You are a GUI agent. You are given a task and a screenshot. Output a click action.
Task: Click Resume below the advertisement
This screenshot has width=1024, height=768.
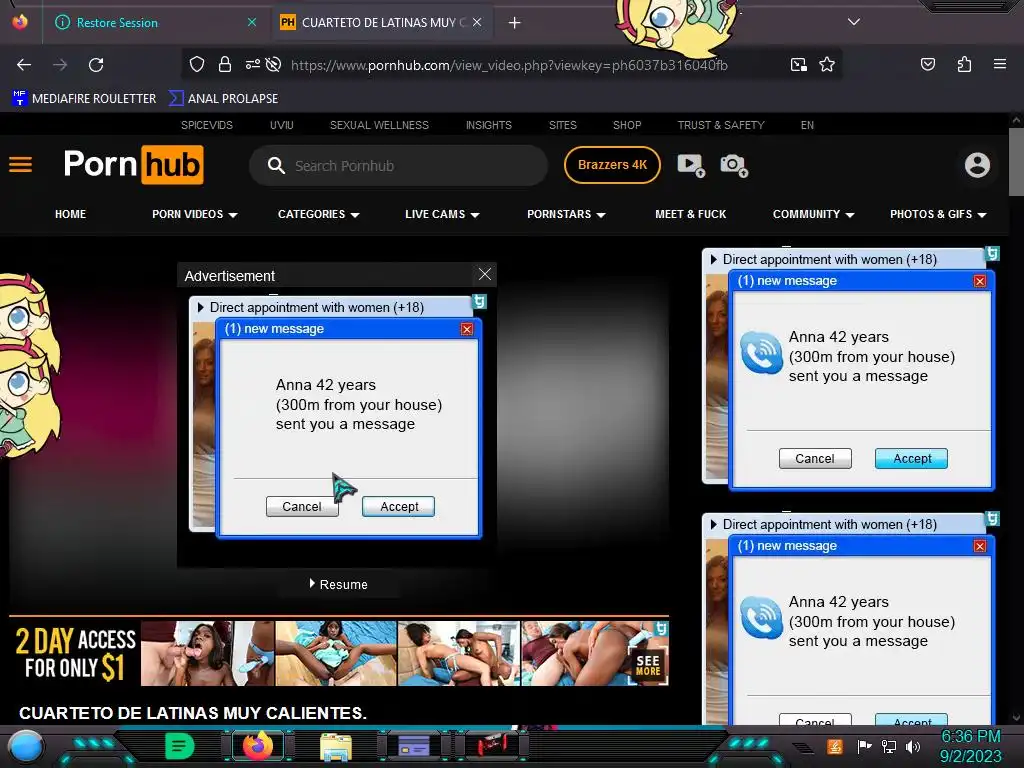point(338,584)
